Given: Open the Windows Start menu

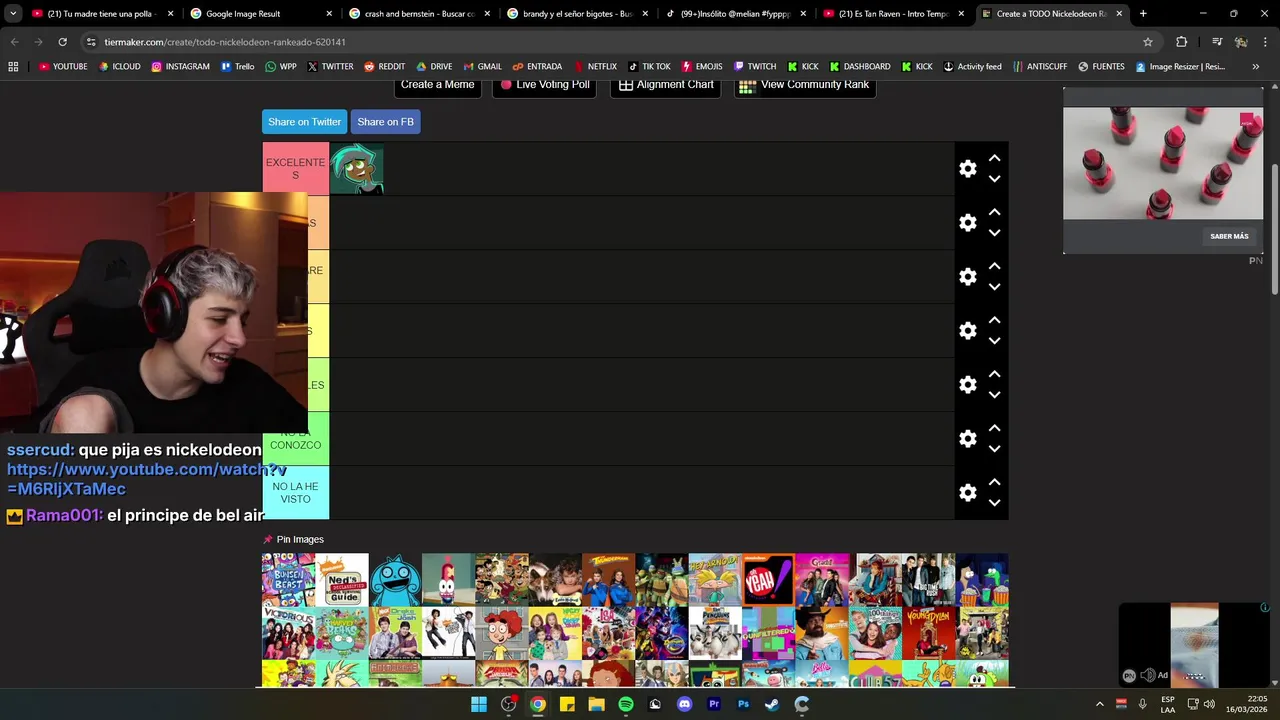Looking at the screenshot, I should (479, 704).
